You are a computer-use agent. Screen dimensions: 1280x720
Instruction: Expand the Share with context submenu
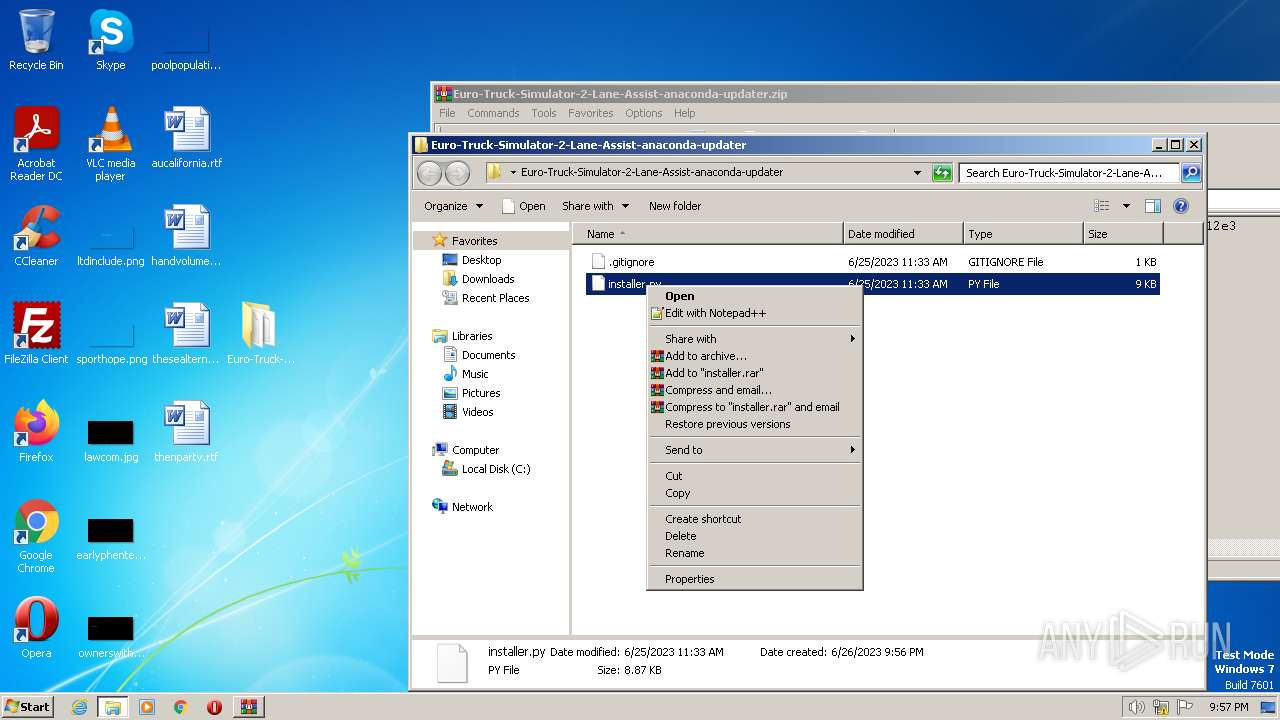755,339
